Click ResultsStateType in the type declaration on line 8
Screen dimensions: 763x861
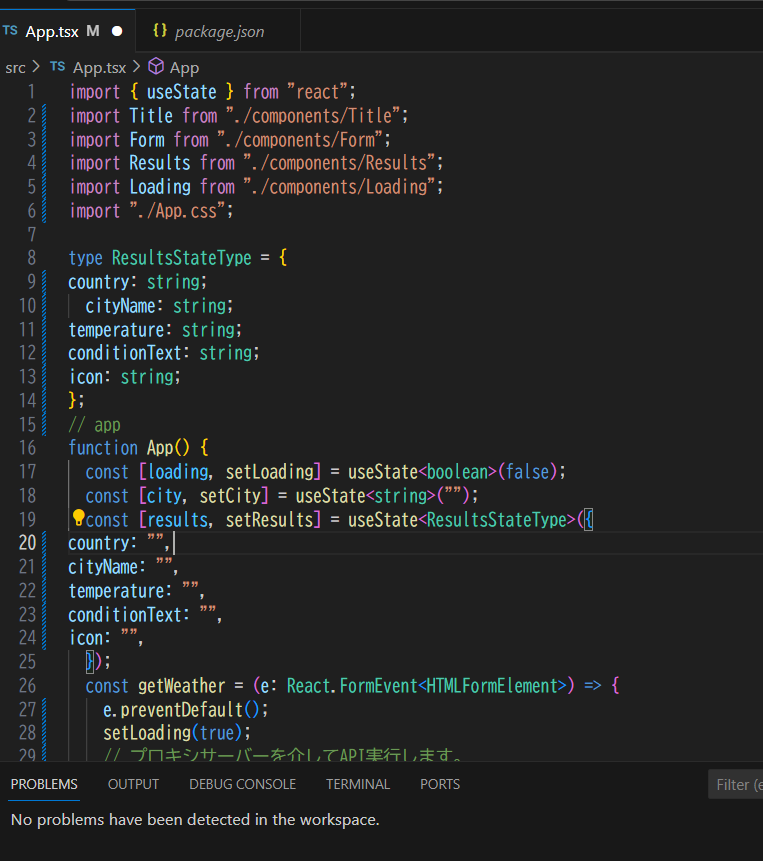(x=182, y=258)
